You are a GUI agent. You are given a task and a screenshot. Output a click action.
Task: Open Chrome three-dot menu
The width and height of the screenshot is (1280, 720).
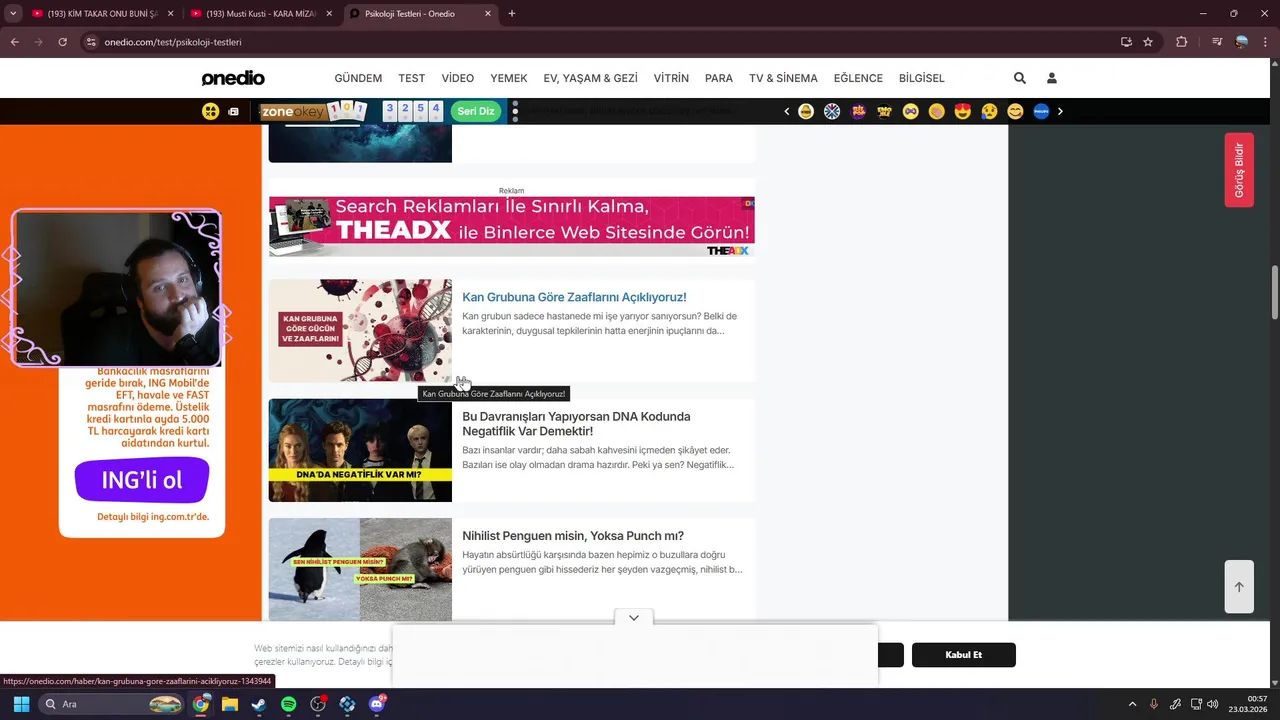pos(1265,42)
